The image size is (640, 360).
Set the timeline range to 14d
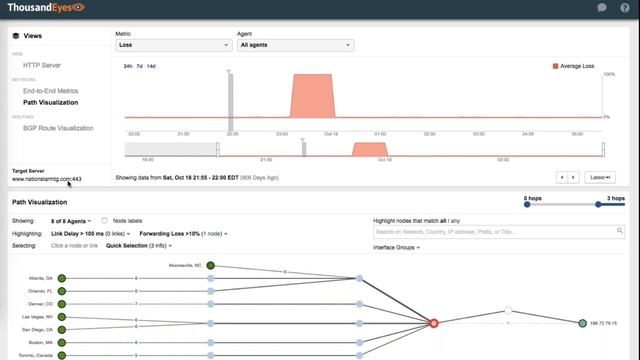[x=151, y=66]
